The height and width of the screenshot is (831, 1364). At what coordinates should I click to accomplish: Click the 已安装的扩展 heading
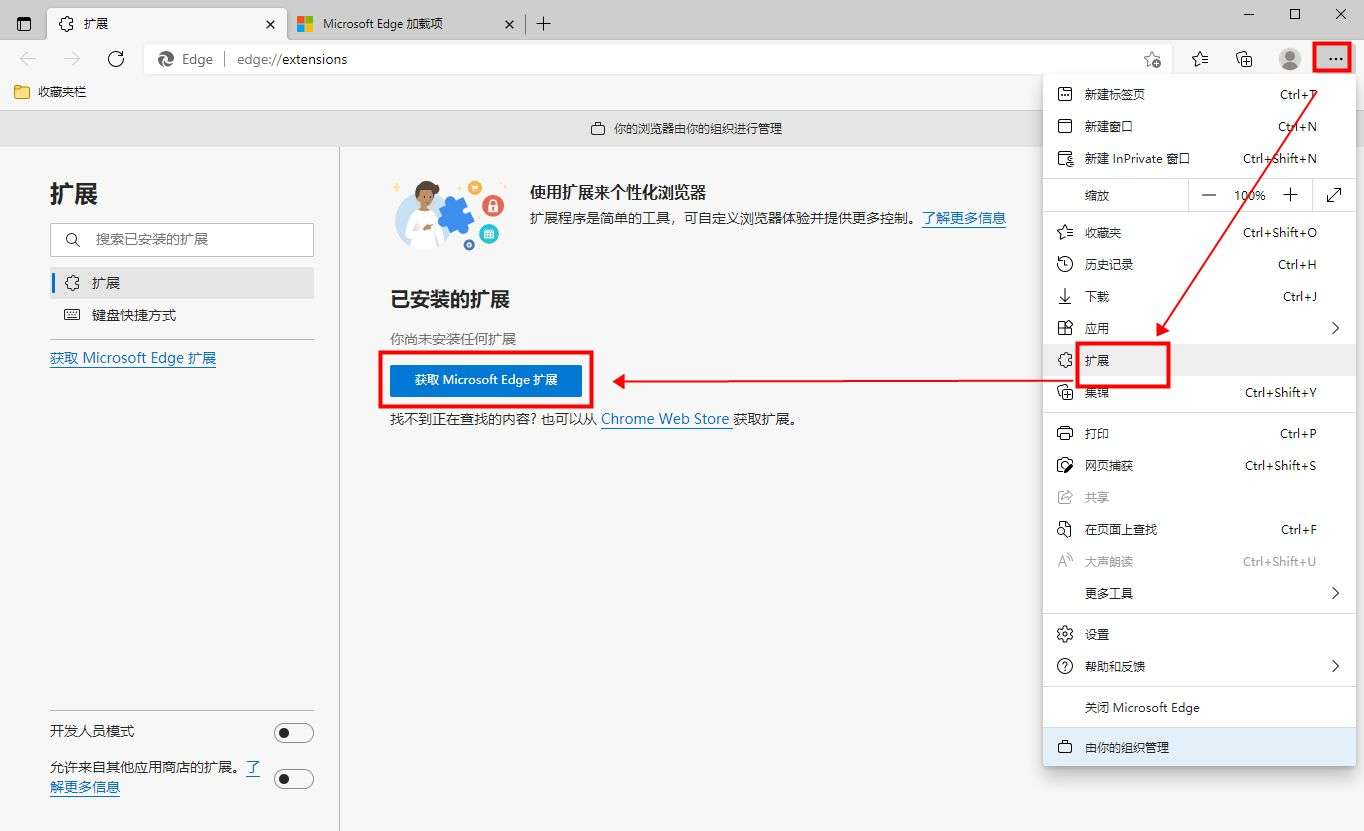[450, 299]
